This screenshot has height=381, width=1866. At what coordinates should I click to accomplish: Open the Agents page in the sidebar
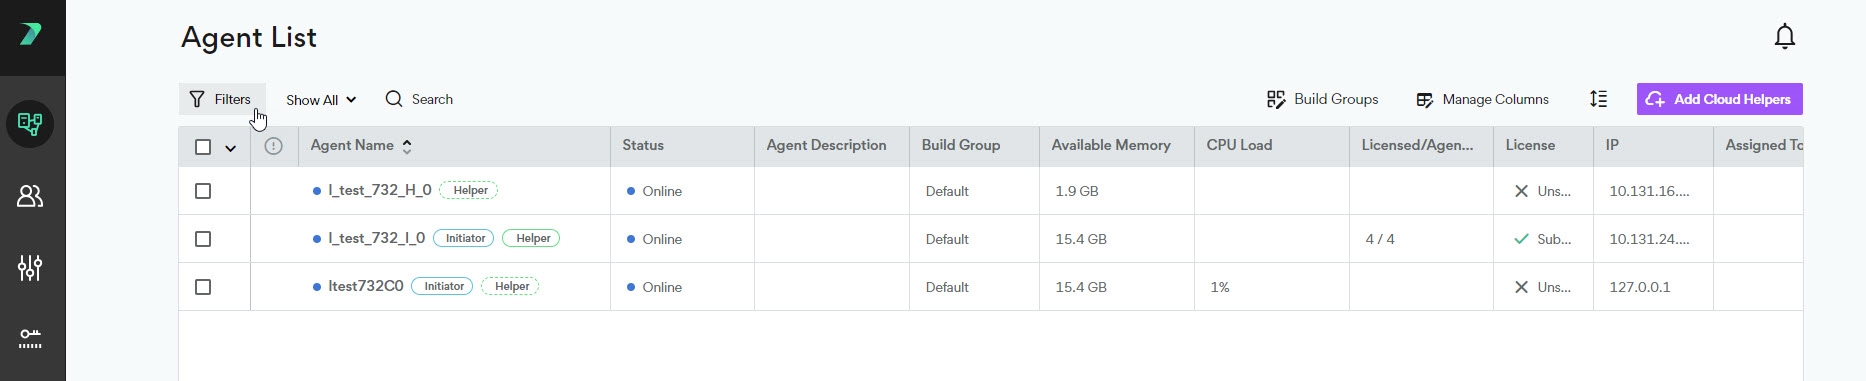tap(30, 124)
